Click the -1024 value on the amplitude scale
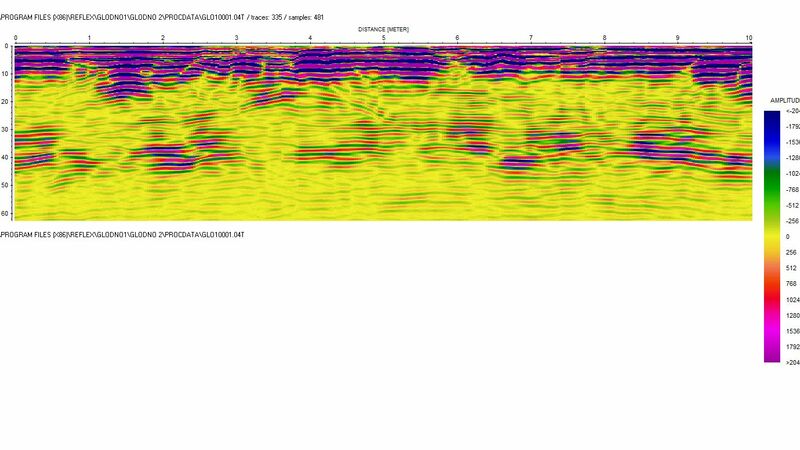 coord(792,174)
